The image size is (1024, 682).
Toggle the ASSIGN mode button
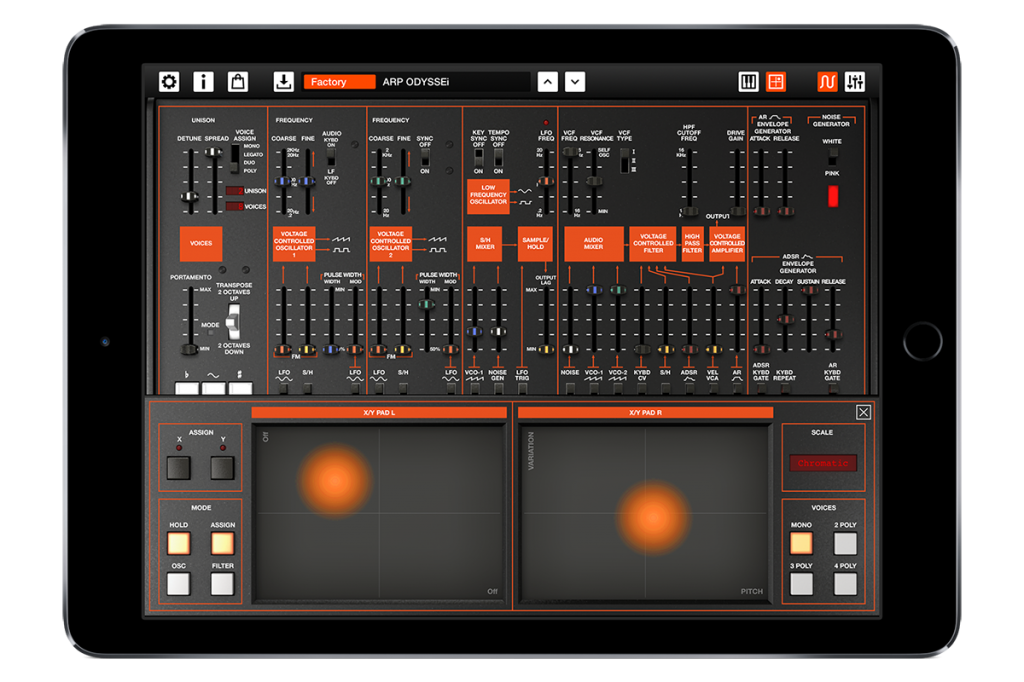(x=222, y=544)
